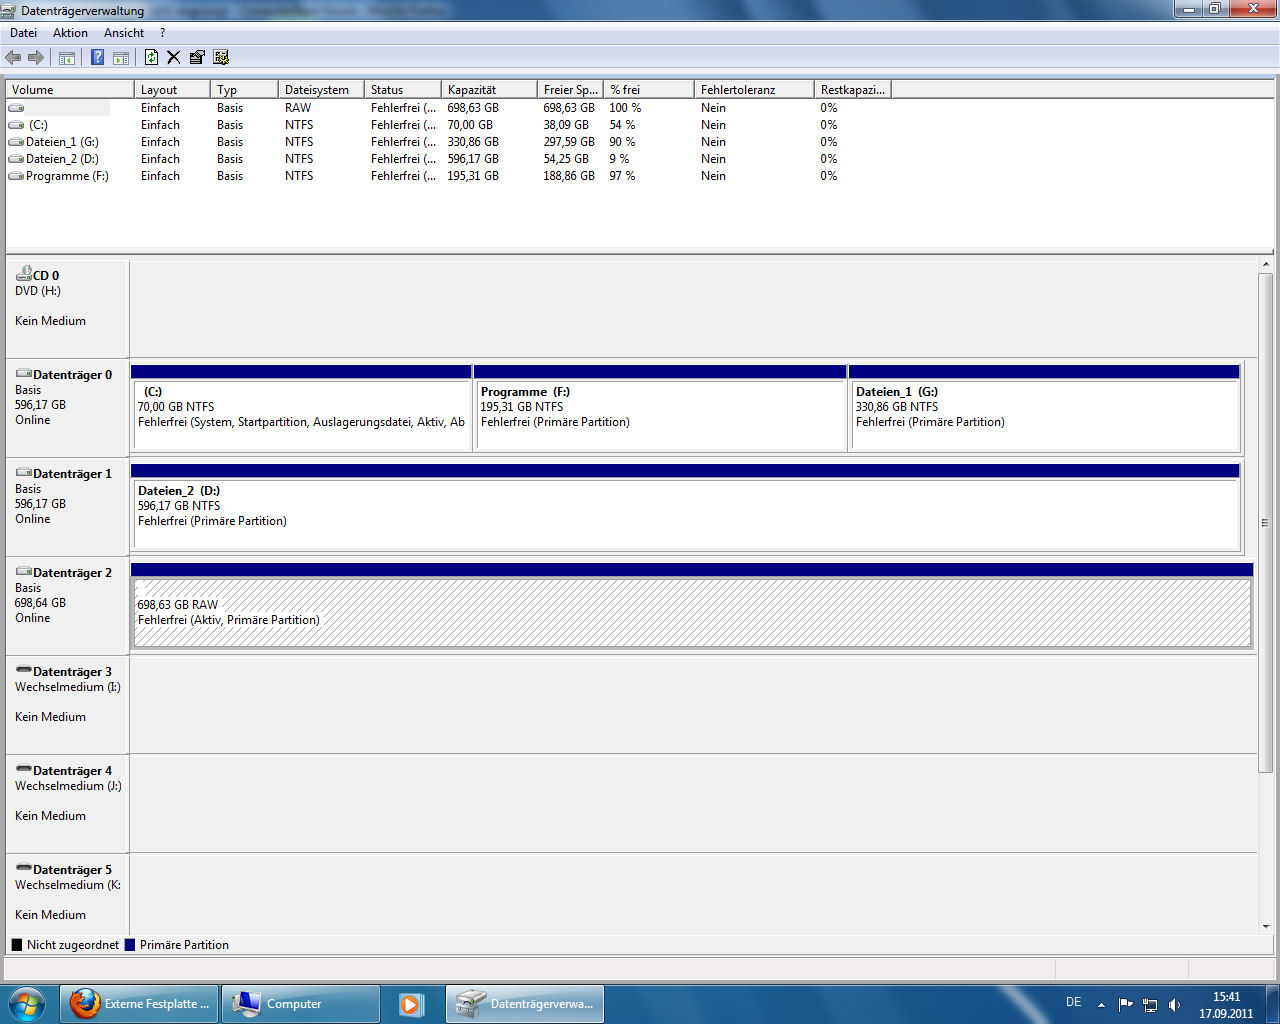
Task: Open the Aktion menu
Action: click(x=70, y=33)
